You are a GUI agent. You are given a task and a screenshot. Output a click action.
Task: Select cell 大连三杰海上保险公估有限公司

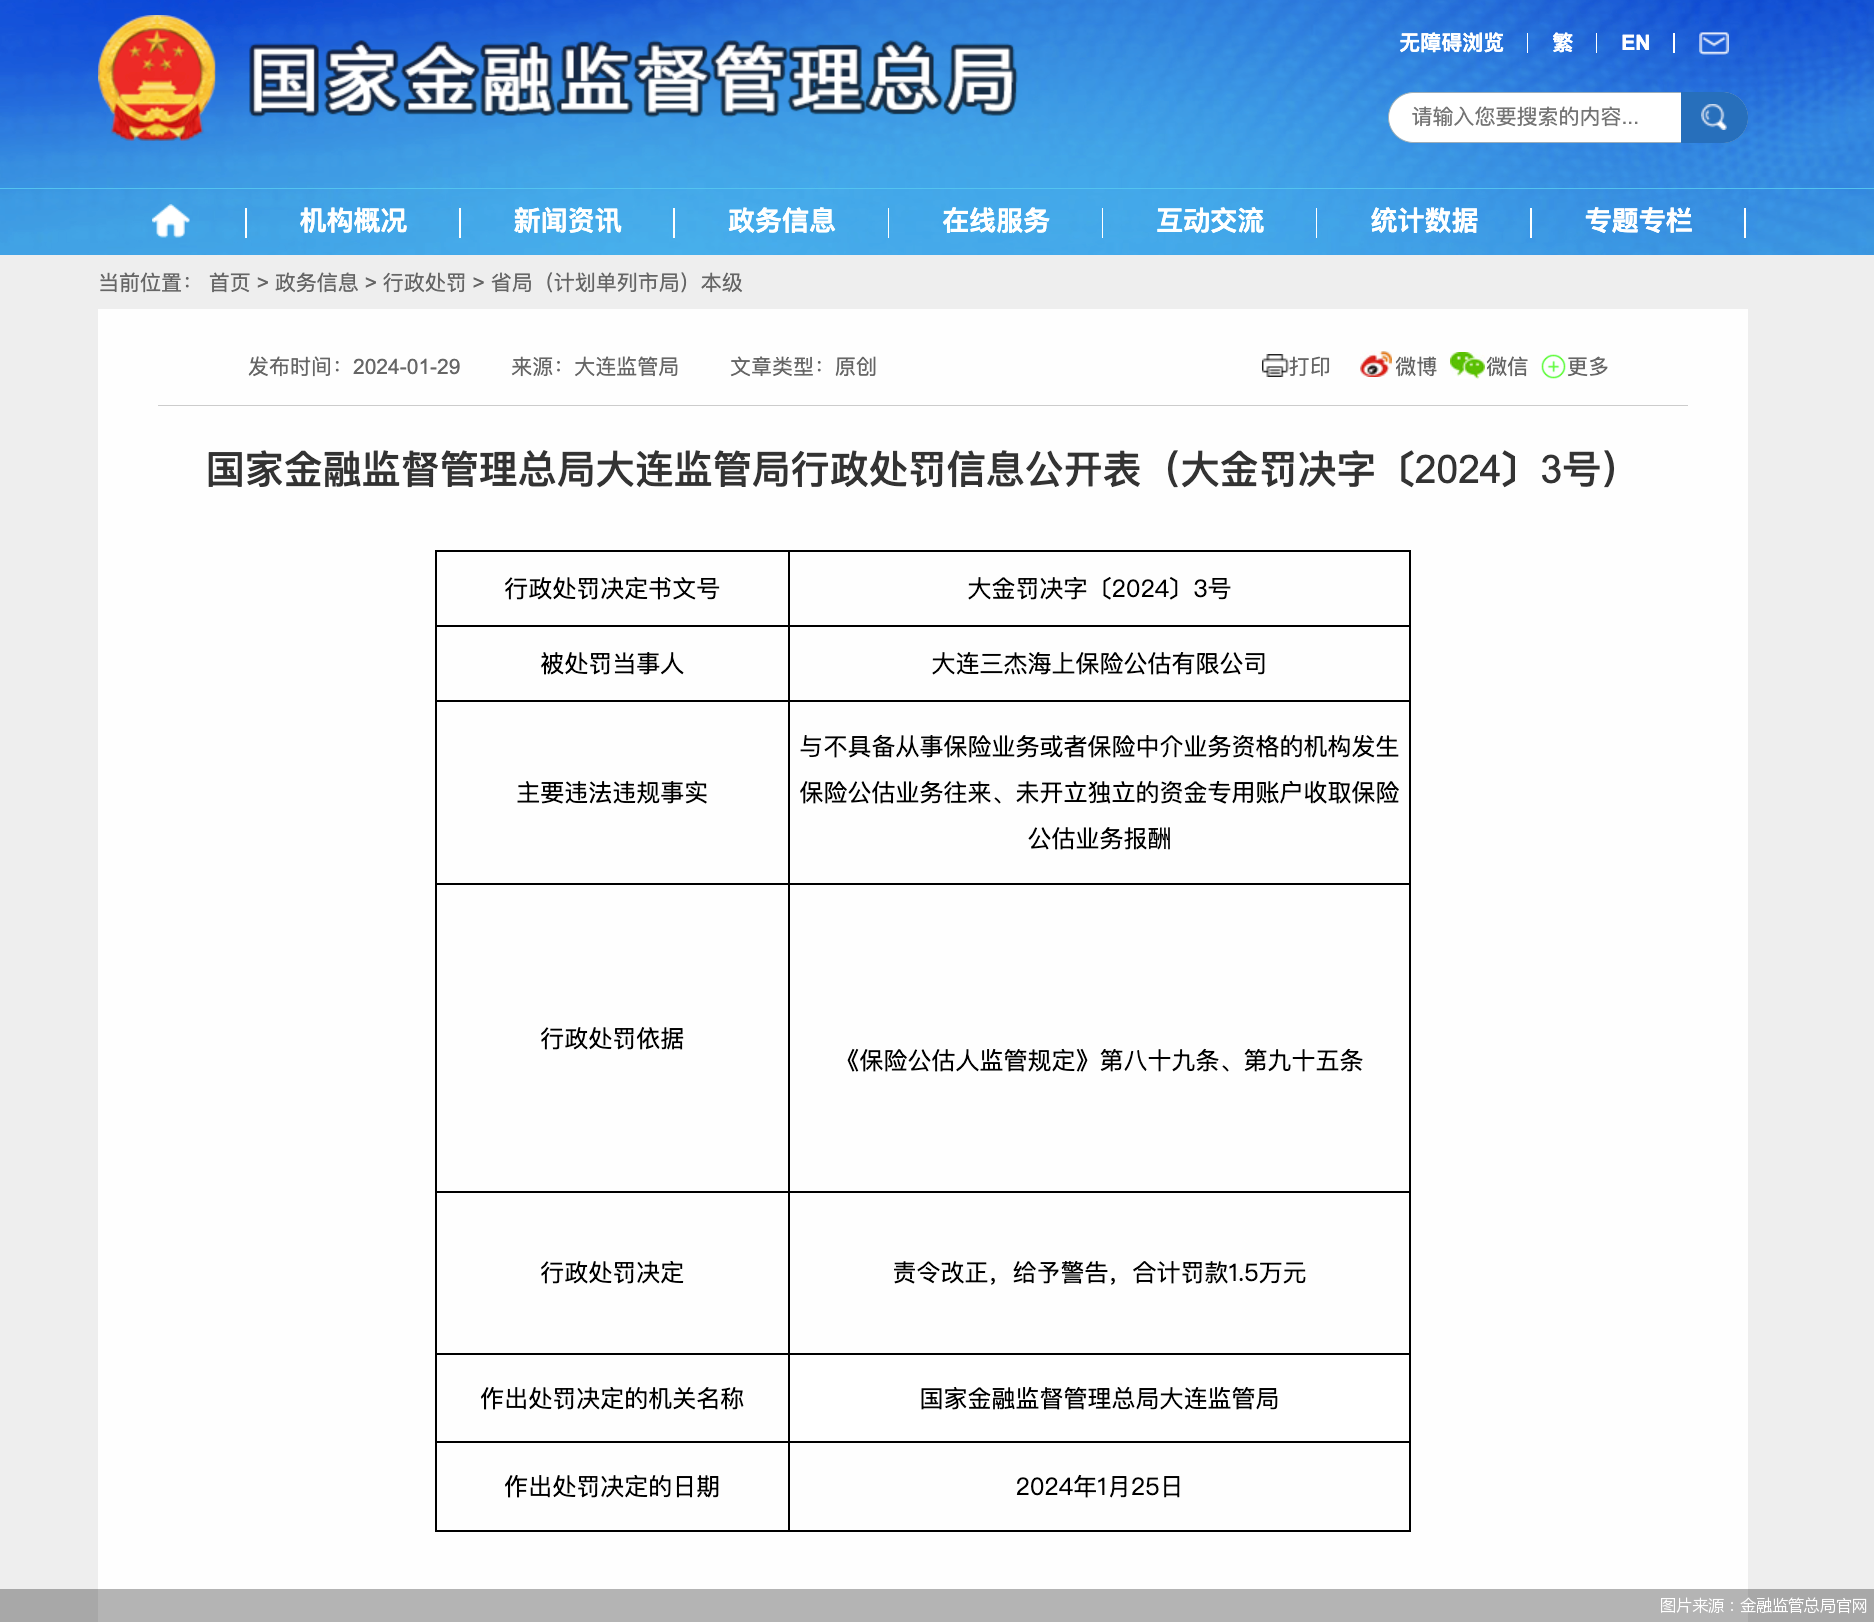1099,664
